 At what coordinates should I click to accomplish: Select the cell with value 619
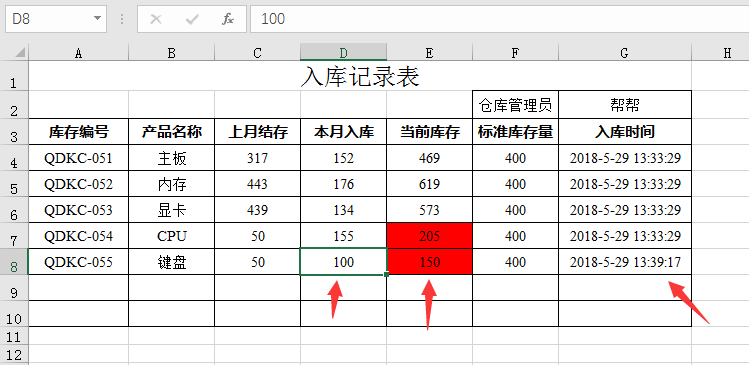(x=429, y=184)
